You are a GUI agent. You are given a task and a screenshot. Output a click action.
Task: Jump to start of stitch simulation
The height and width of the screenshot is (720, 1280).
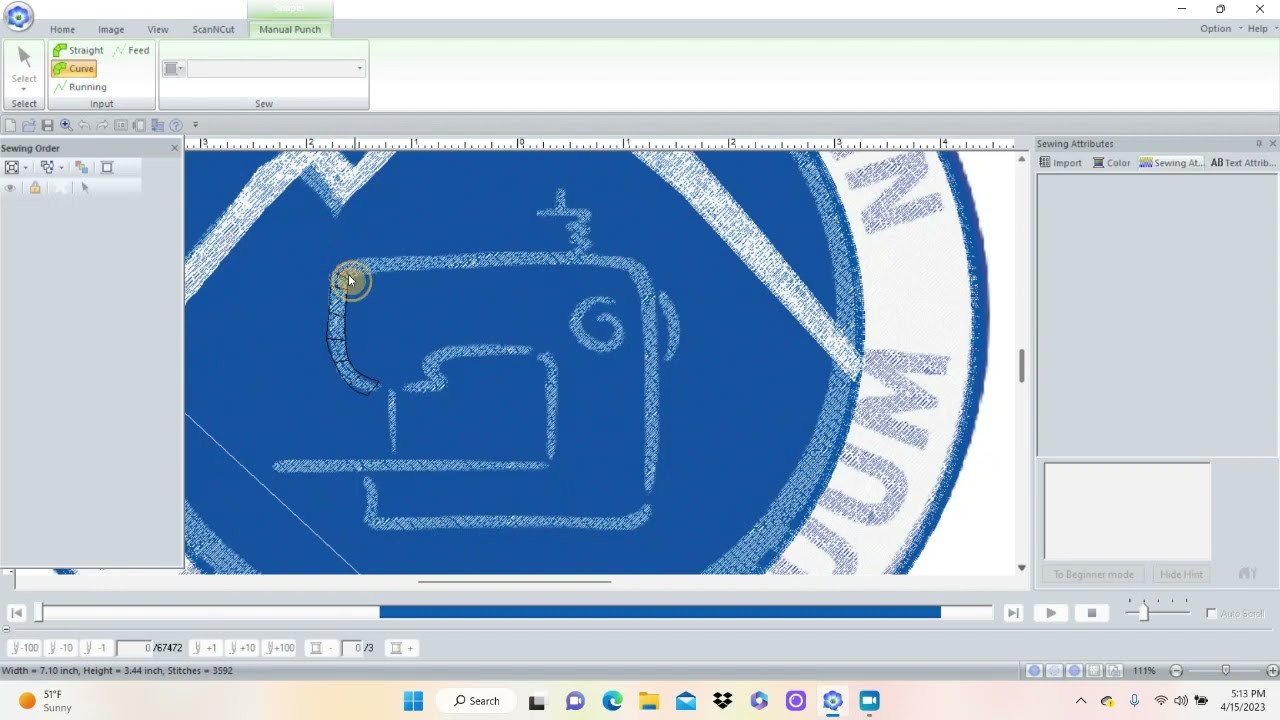(17, 613)
